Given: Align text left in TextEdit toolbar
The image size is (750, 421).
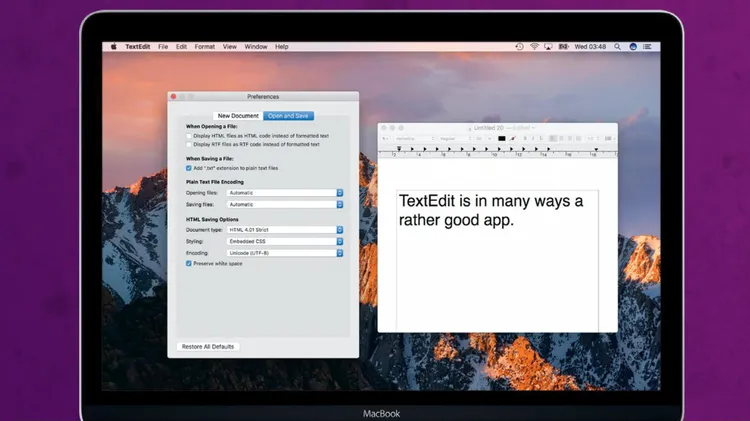Looking at the screenshot, I should [552, 139].
